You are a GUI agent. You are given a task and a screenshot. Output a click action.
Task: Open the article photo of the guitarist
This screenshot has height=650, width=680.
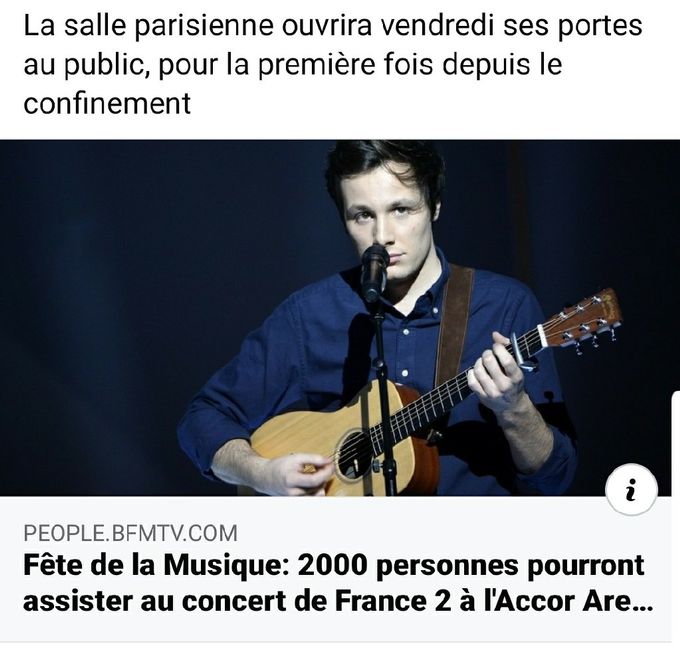pos(340,318)
